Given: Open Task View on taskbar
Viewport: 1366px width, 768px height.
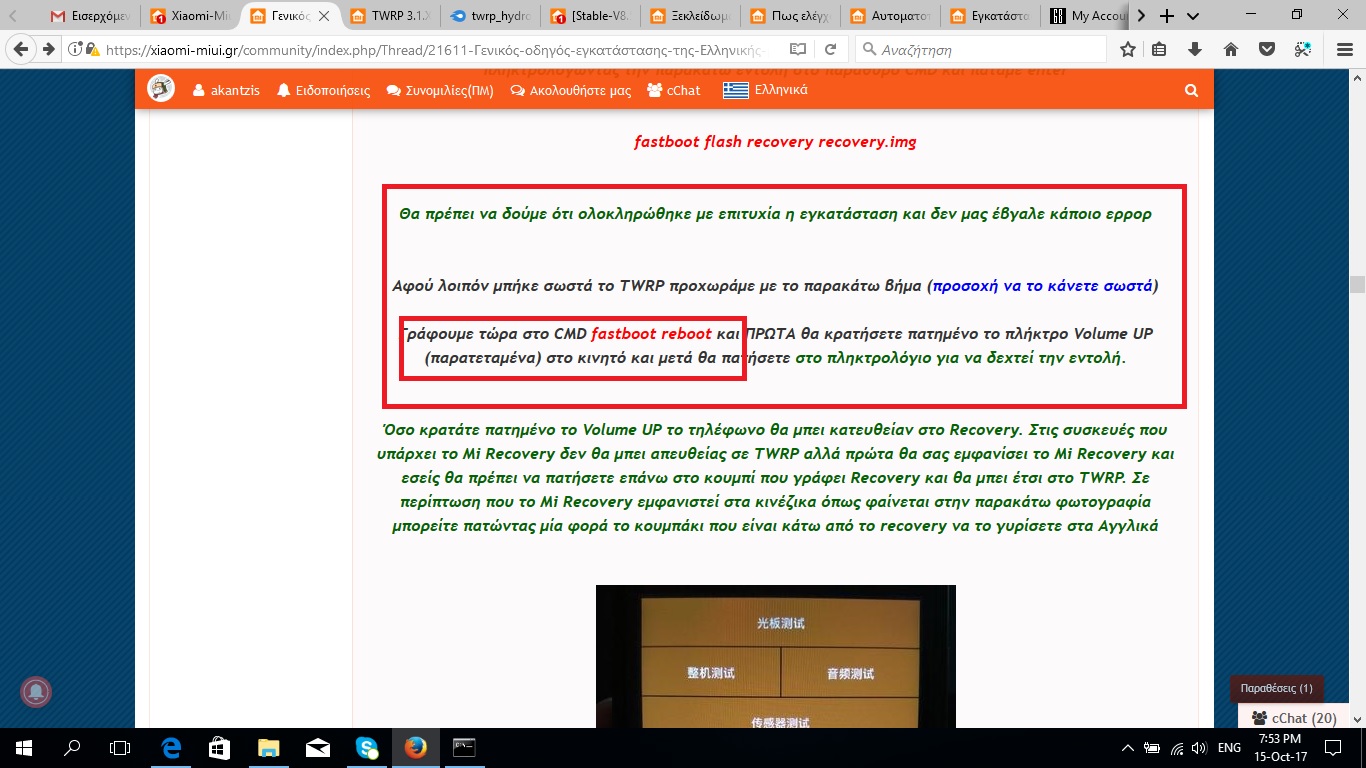Looking at the screenshot, I should 120,748.
